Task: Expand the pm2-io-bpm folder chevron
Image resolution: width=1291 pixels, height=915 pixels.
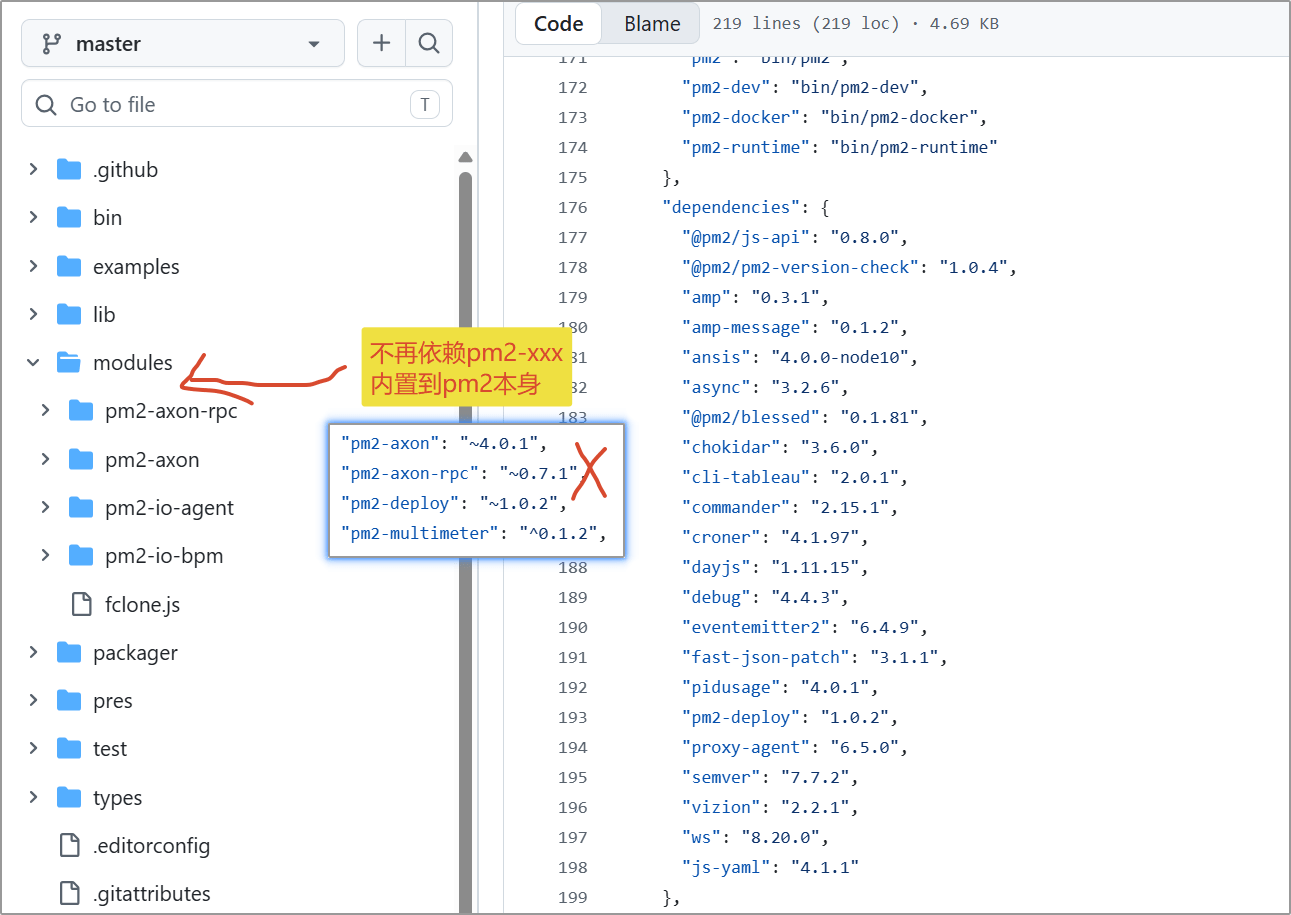Action: click(x=45, y=555)
